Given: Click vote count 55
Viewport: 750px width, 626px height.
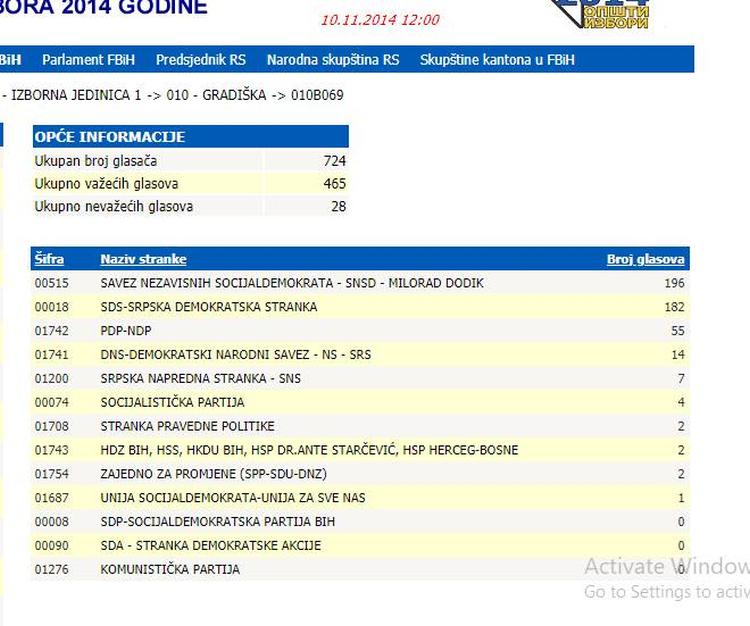Looking at the screenshot, I should click(678, 331).
